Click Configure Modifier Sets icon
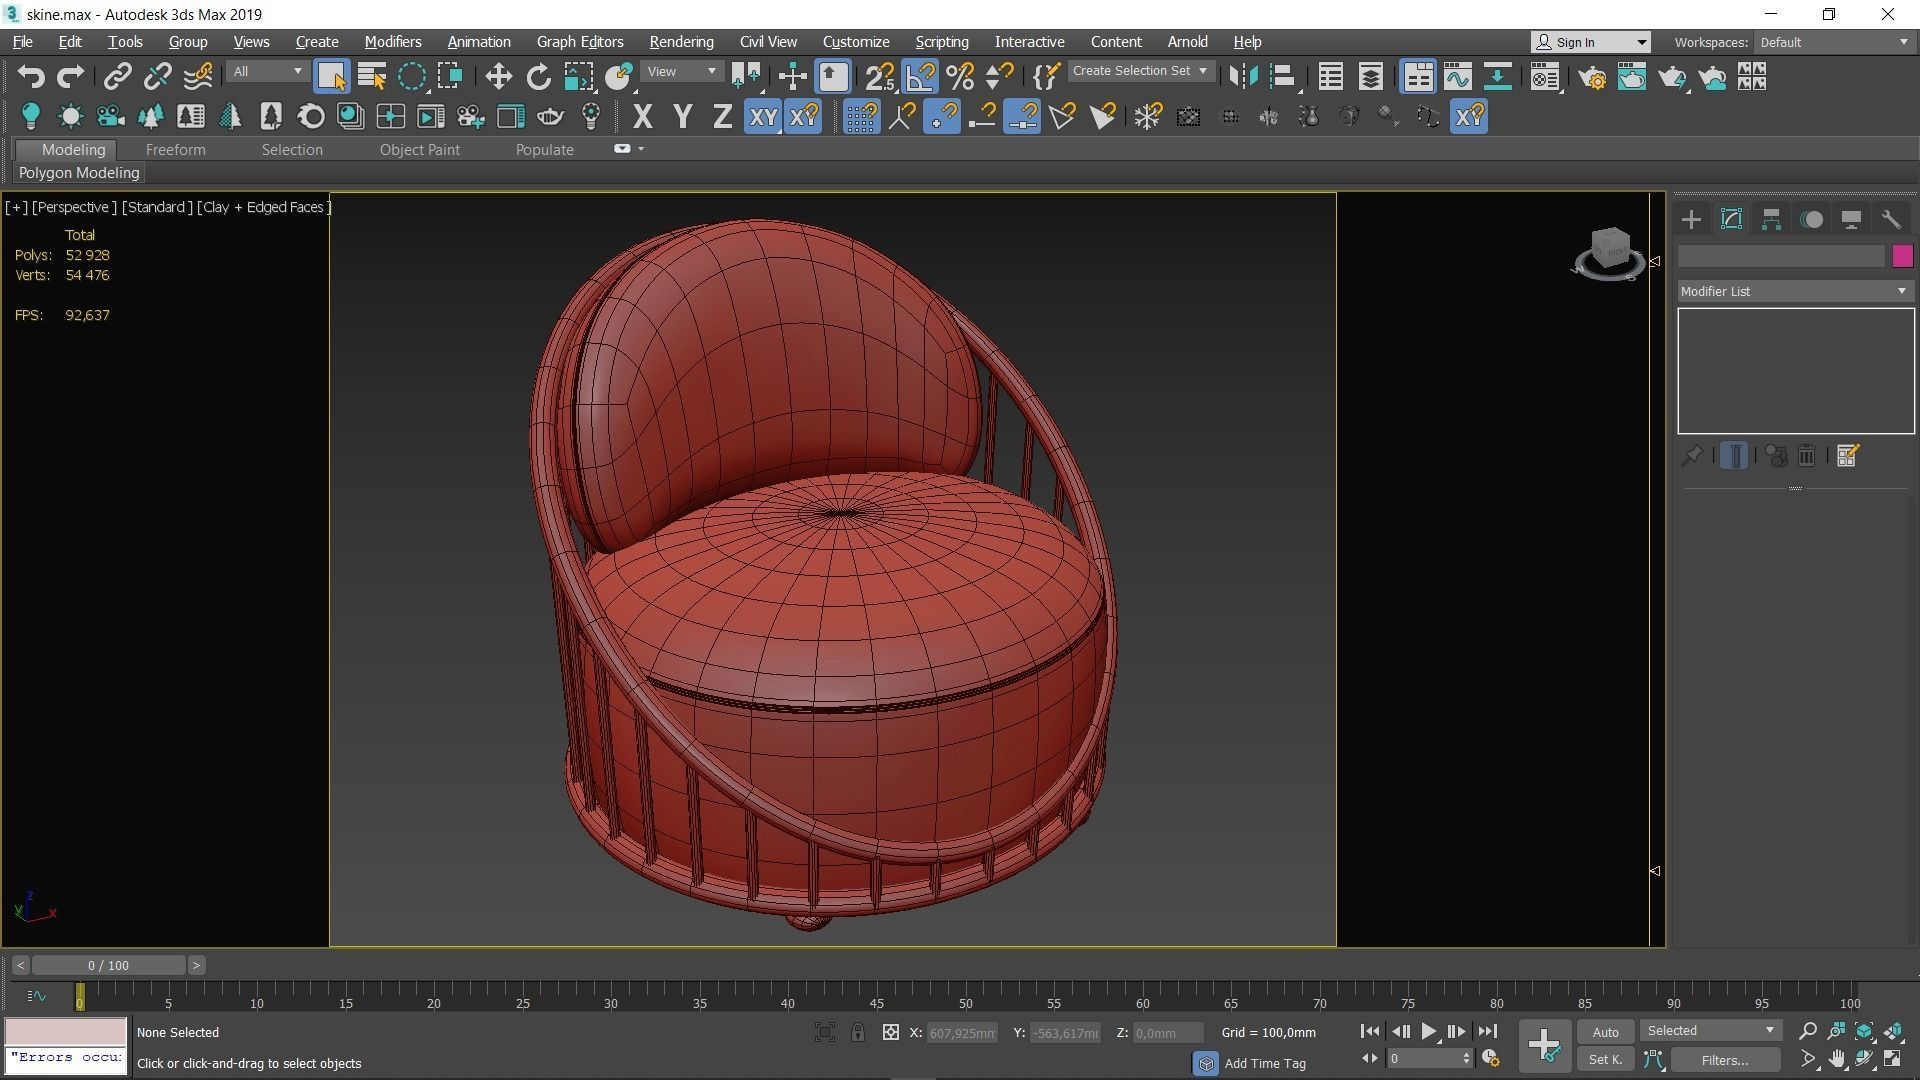 pos(1847,456)
